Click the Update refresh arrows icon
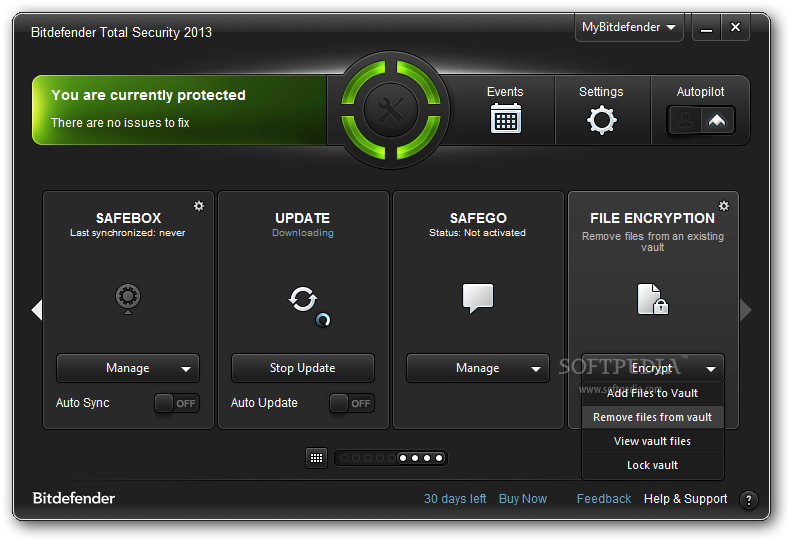The height and width of the screenshot is (541, 791). point(303,299)
